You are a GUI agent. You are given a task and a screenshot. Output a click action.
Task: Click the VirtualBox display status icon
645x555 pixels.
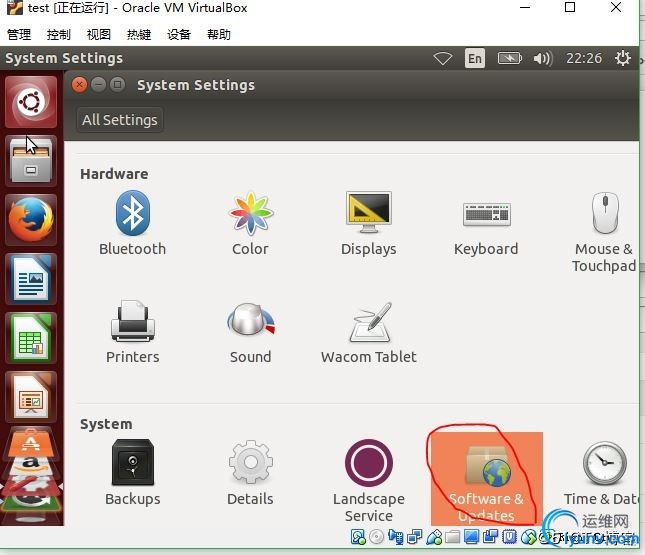point(471,536)
